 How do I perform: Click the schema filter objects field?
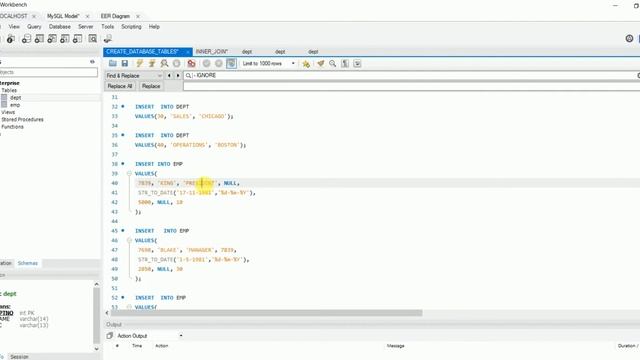[49, 72]
